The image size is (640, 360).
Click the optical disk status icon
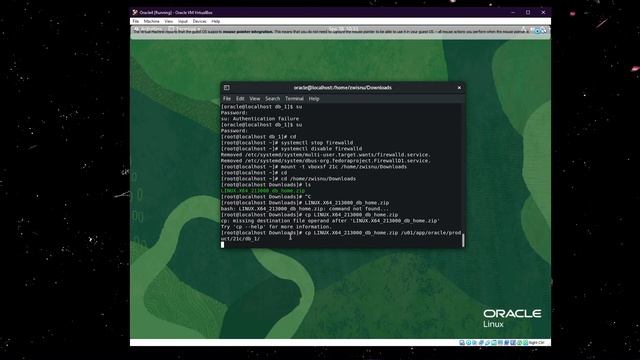[x=469, y=342]
